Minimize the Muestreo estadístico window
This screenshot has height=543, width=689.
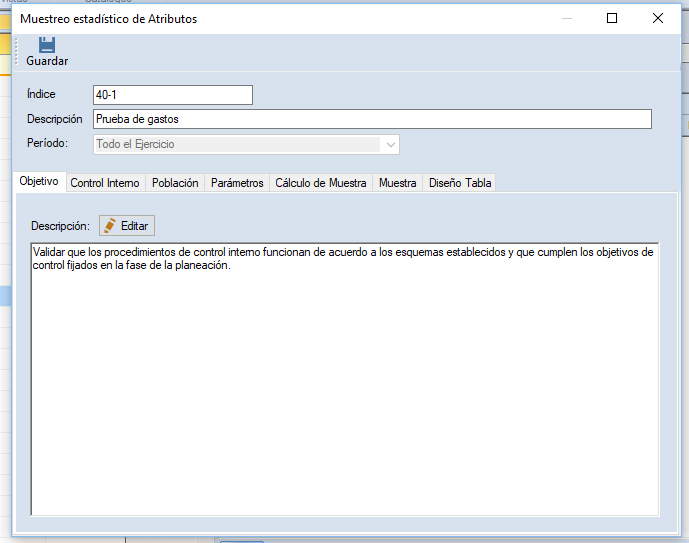566,18
